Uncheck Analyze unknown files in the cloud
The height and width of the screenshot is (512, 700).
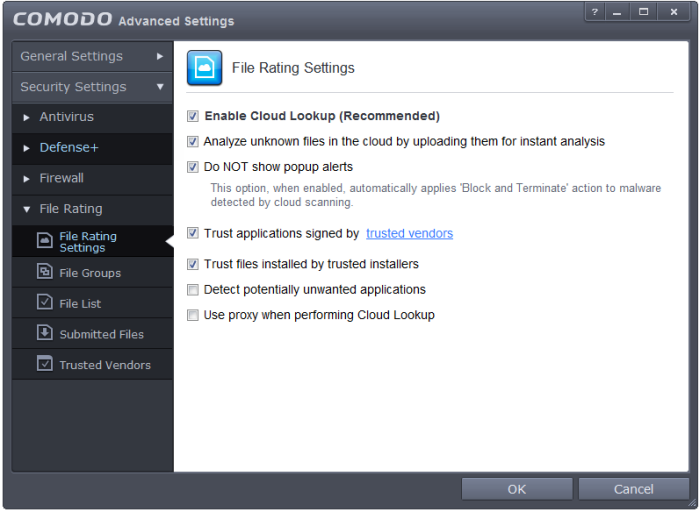coord(193,142)
